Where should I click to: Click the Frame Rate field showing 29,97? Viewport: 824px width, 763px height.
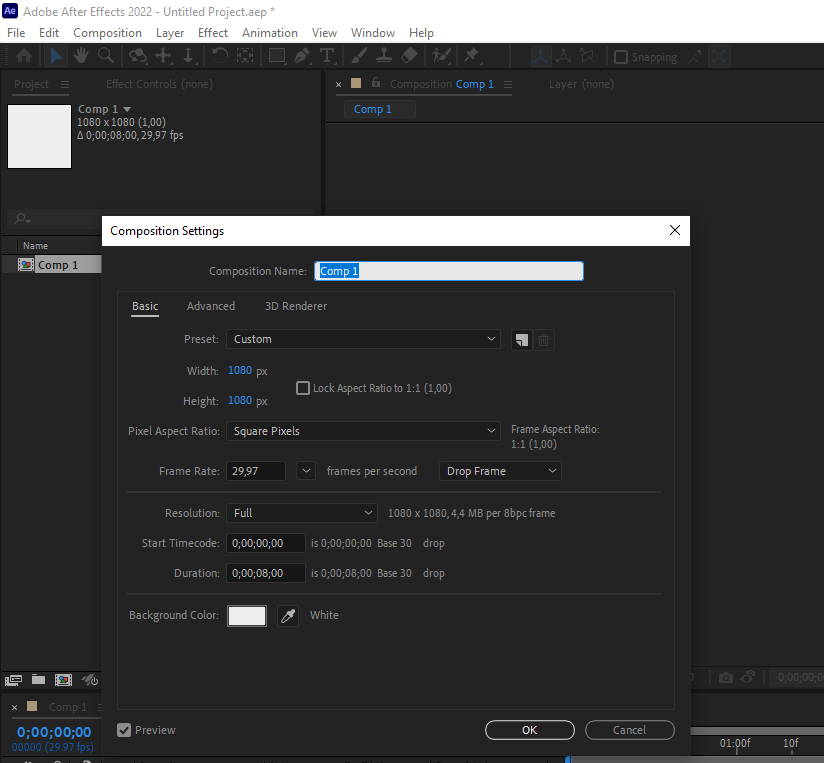(255, 471)
